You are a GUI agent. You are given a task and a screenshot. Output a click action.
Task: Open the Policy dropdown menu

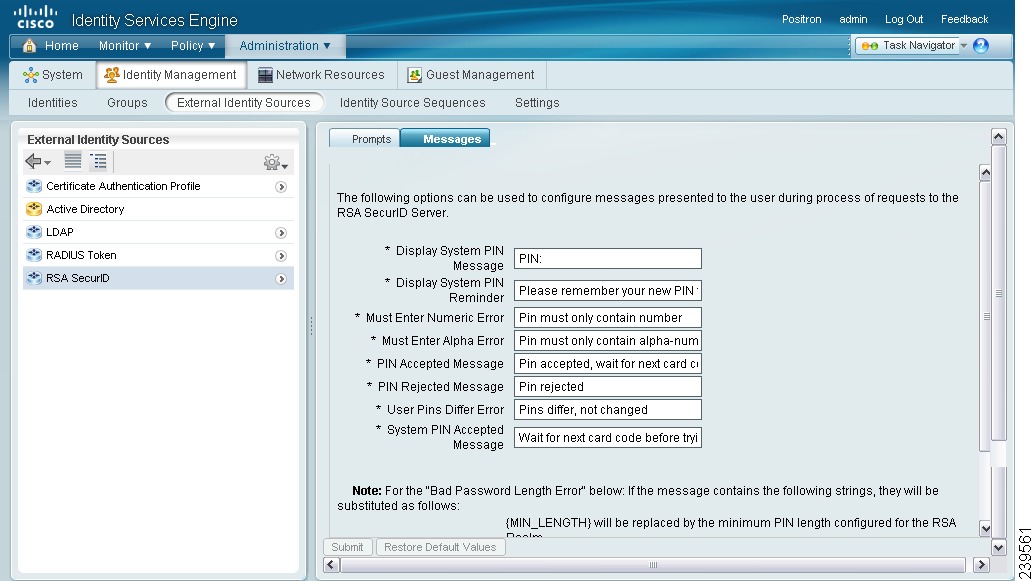pos(193,46)
